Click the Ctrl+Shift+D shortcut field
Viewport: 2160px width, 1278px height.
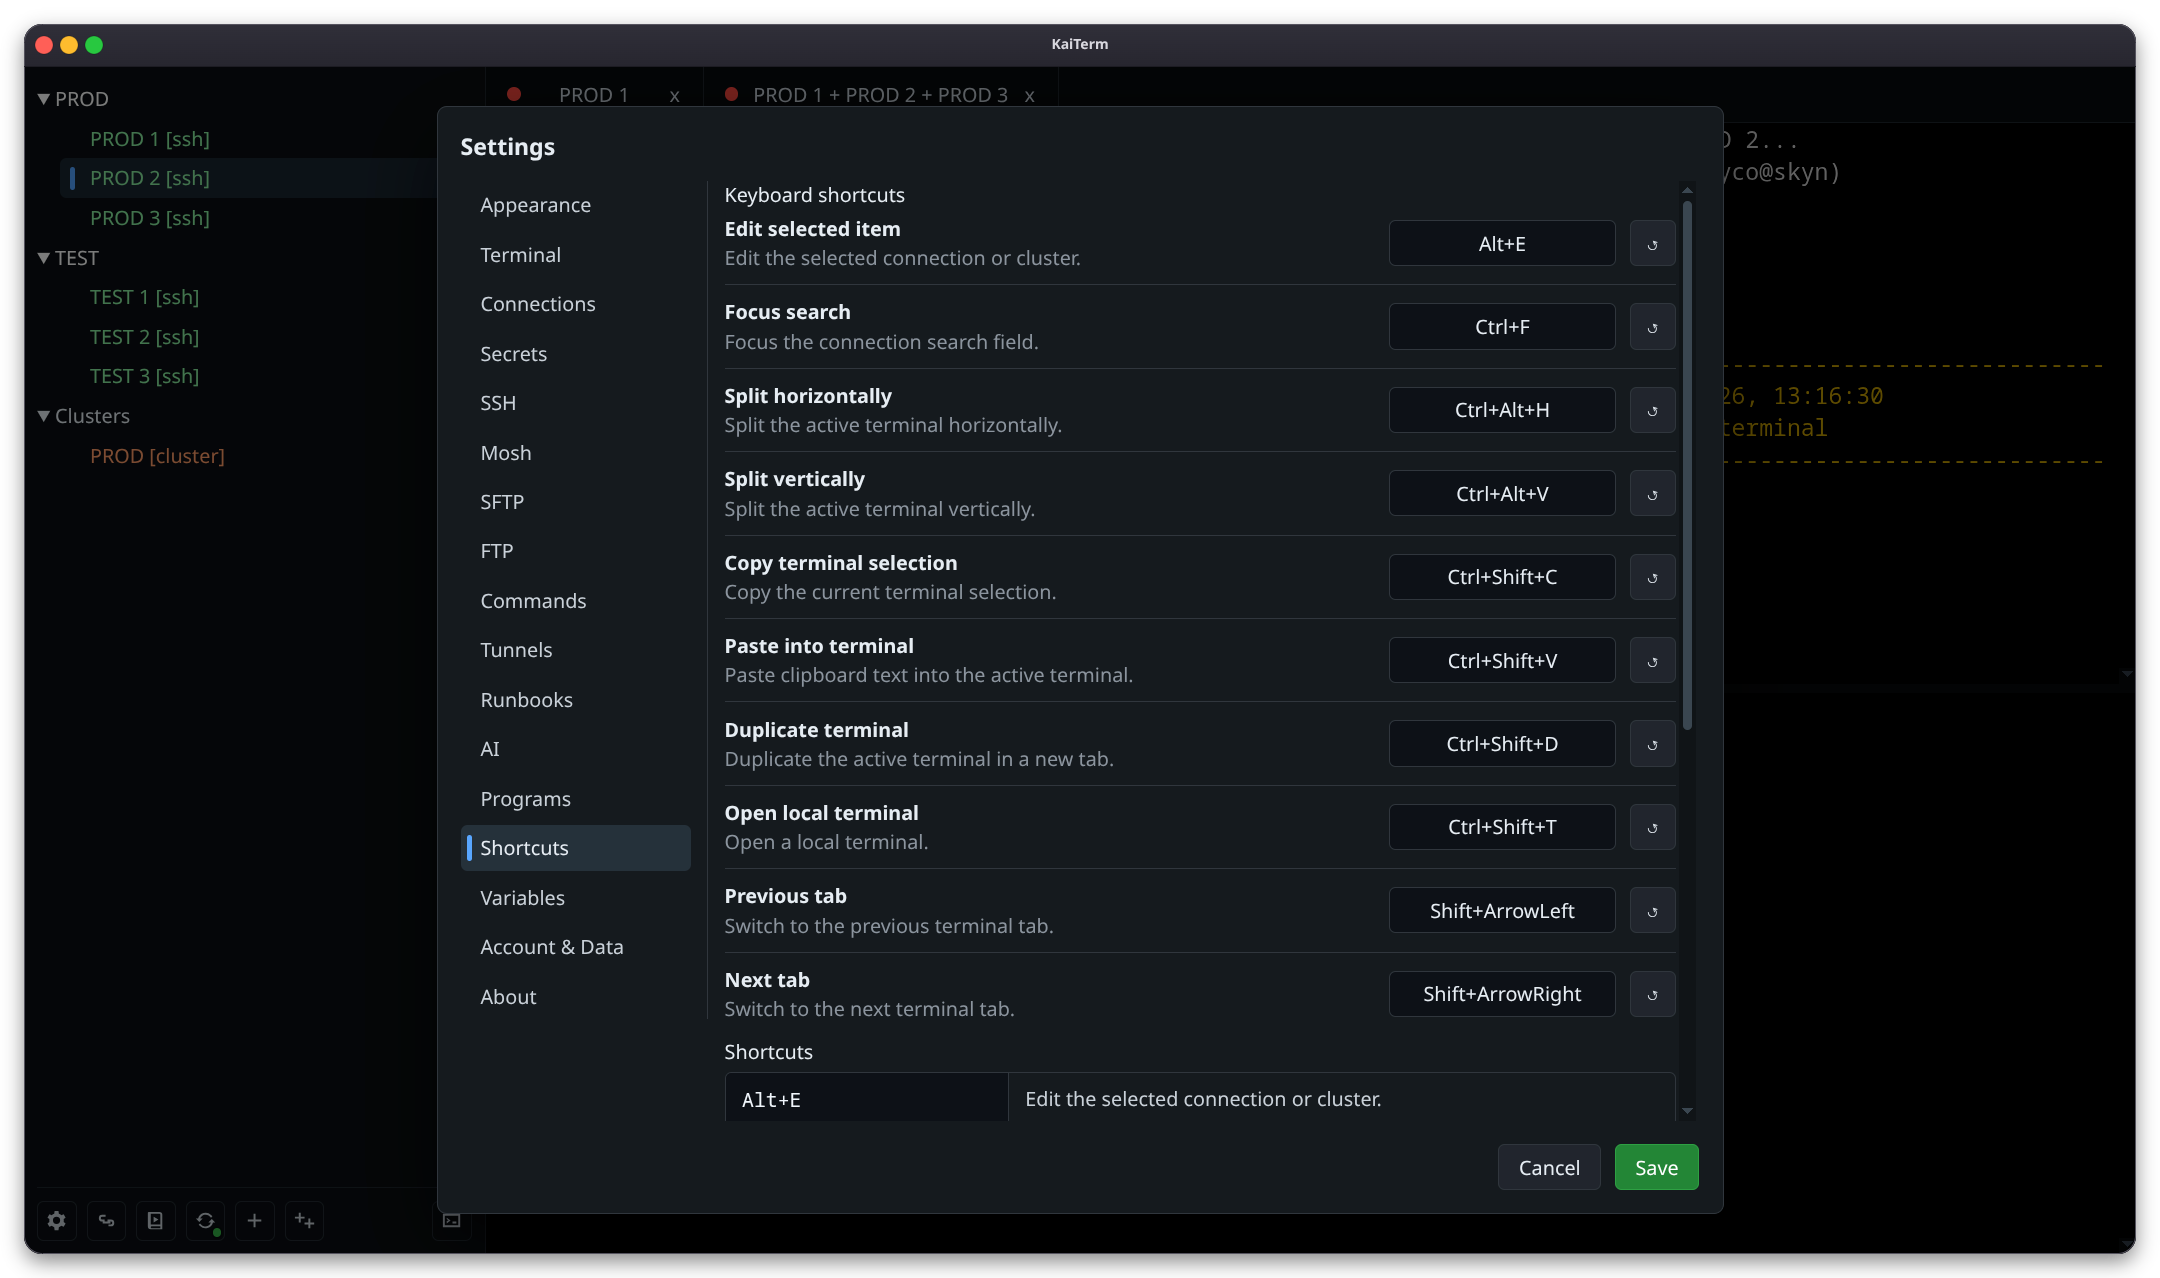pyautogui.click(x=1502, y=744)
